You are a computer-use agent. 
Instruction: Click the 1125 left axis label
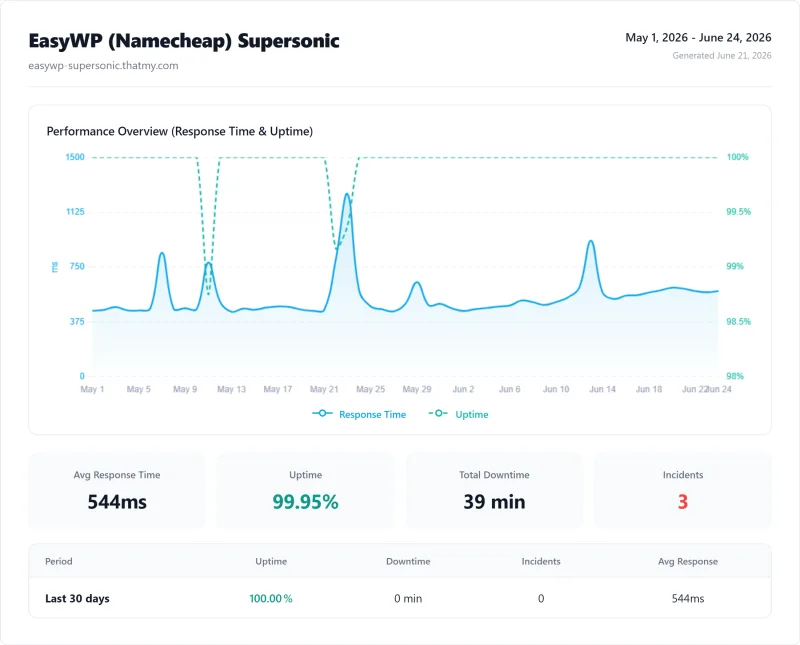[75, 211]
